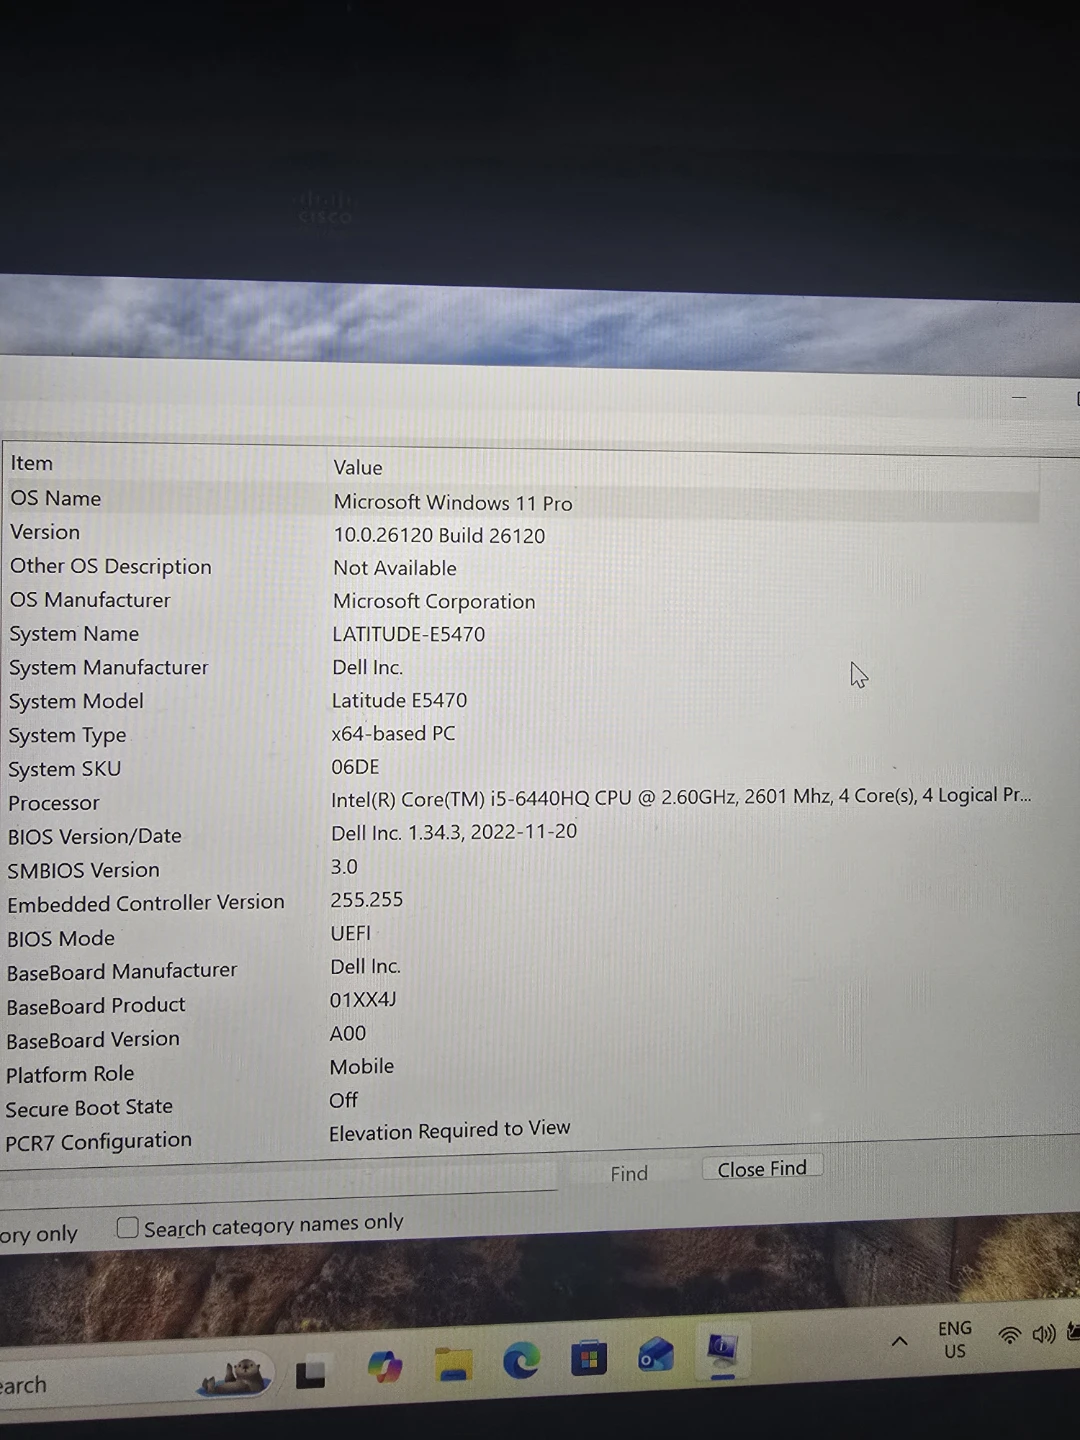Select the Version row
This screenshot has width=1080, height=1440.
520,533
